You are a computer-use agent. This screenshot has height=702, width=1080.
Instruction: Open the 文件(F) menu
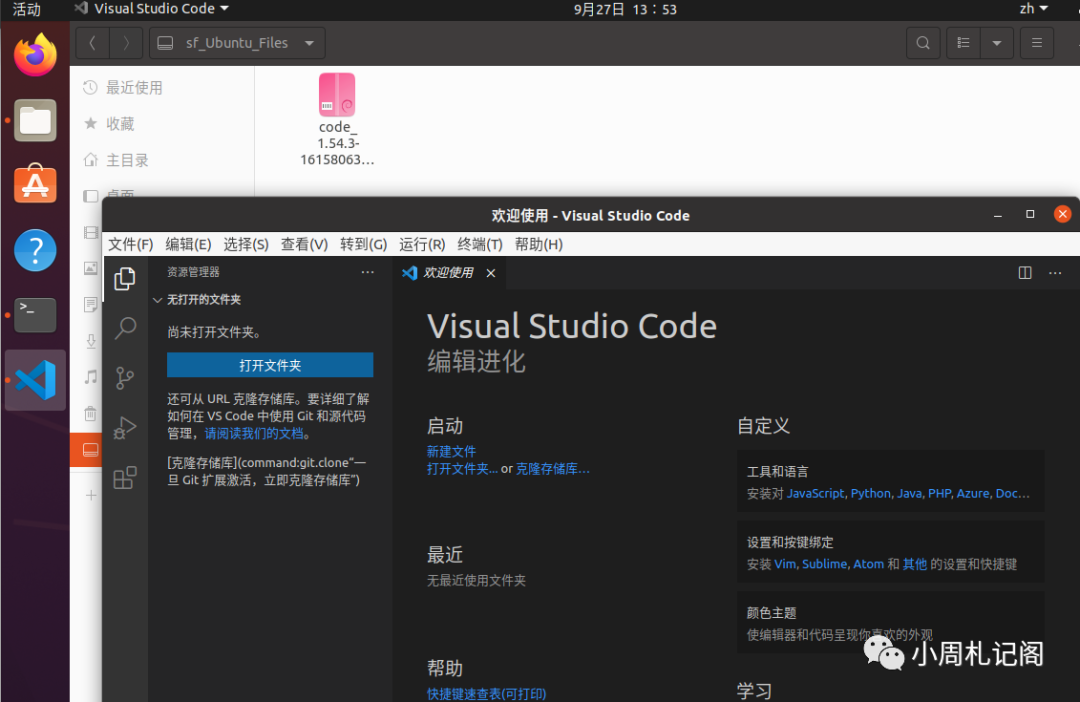coord(130,244)
